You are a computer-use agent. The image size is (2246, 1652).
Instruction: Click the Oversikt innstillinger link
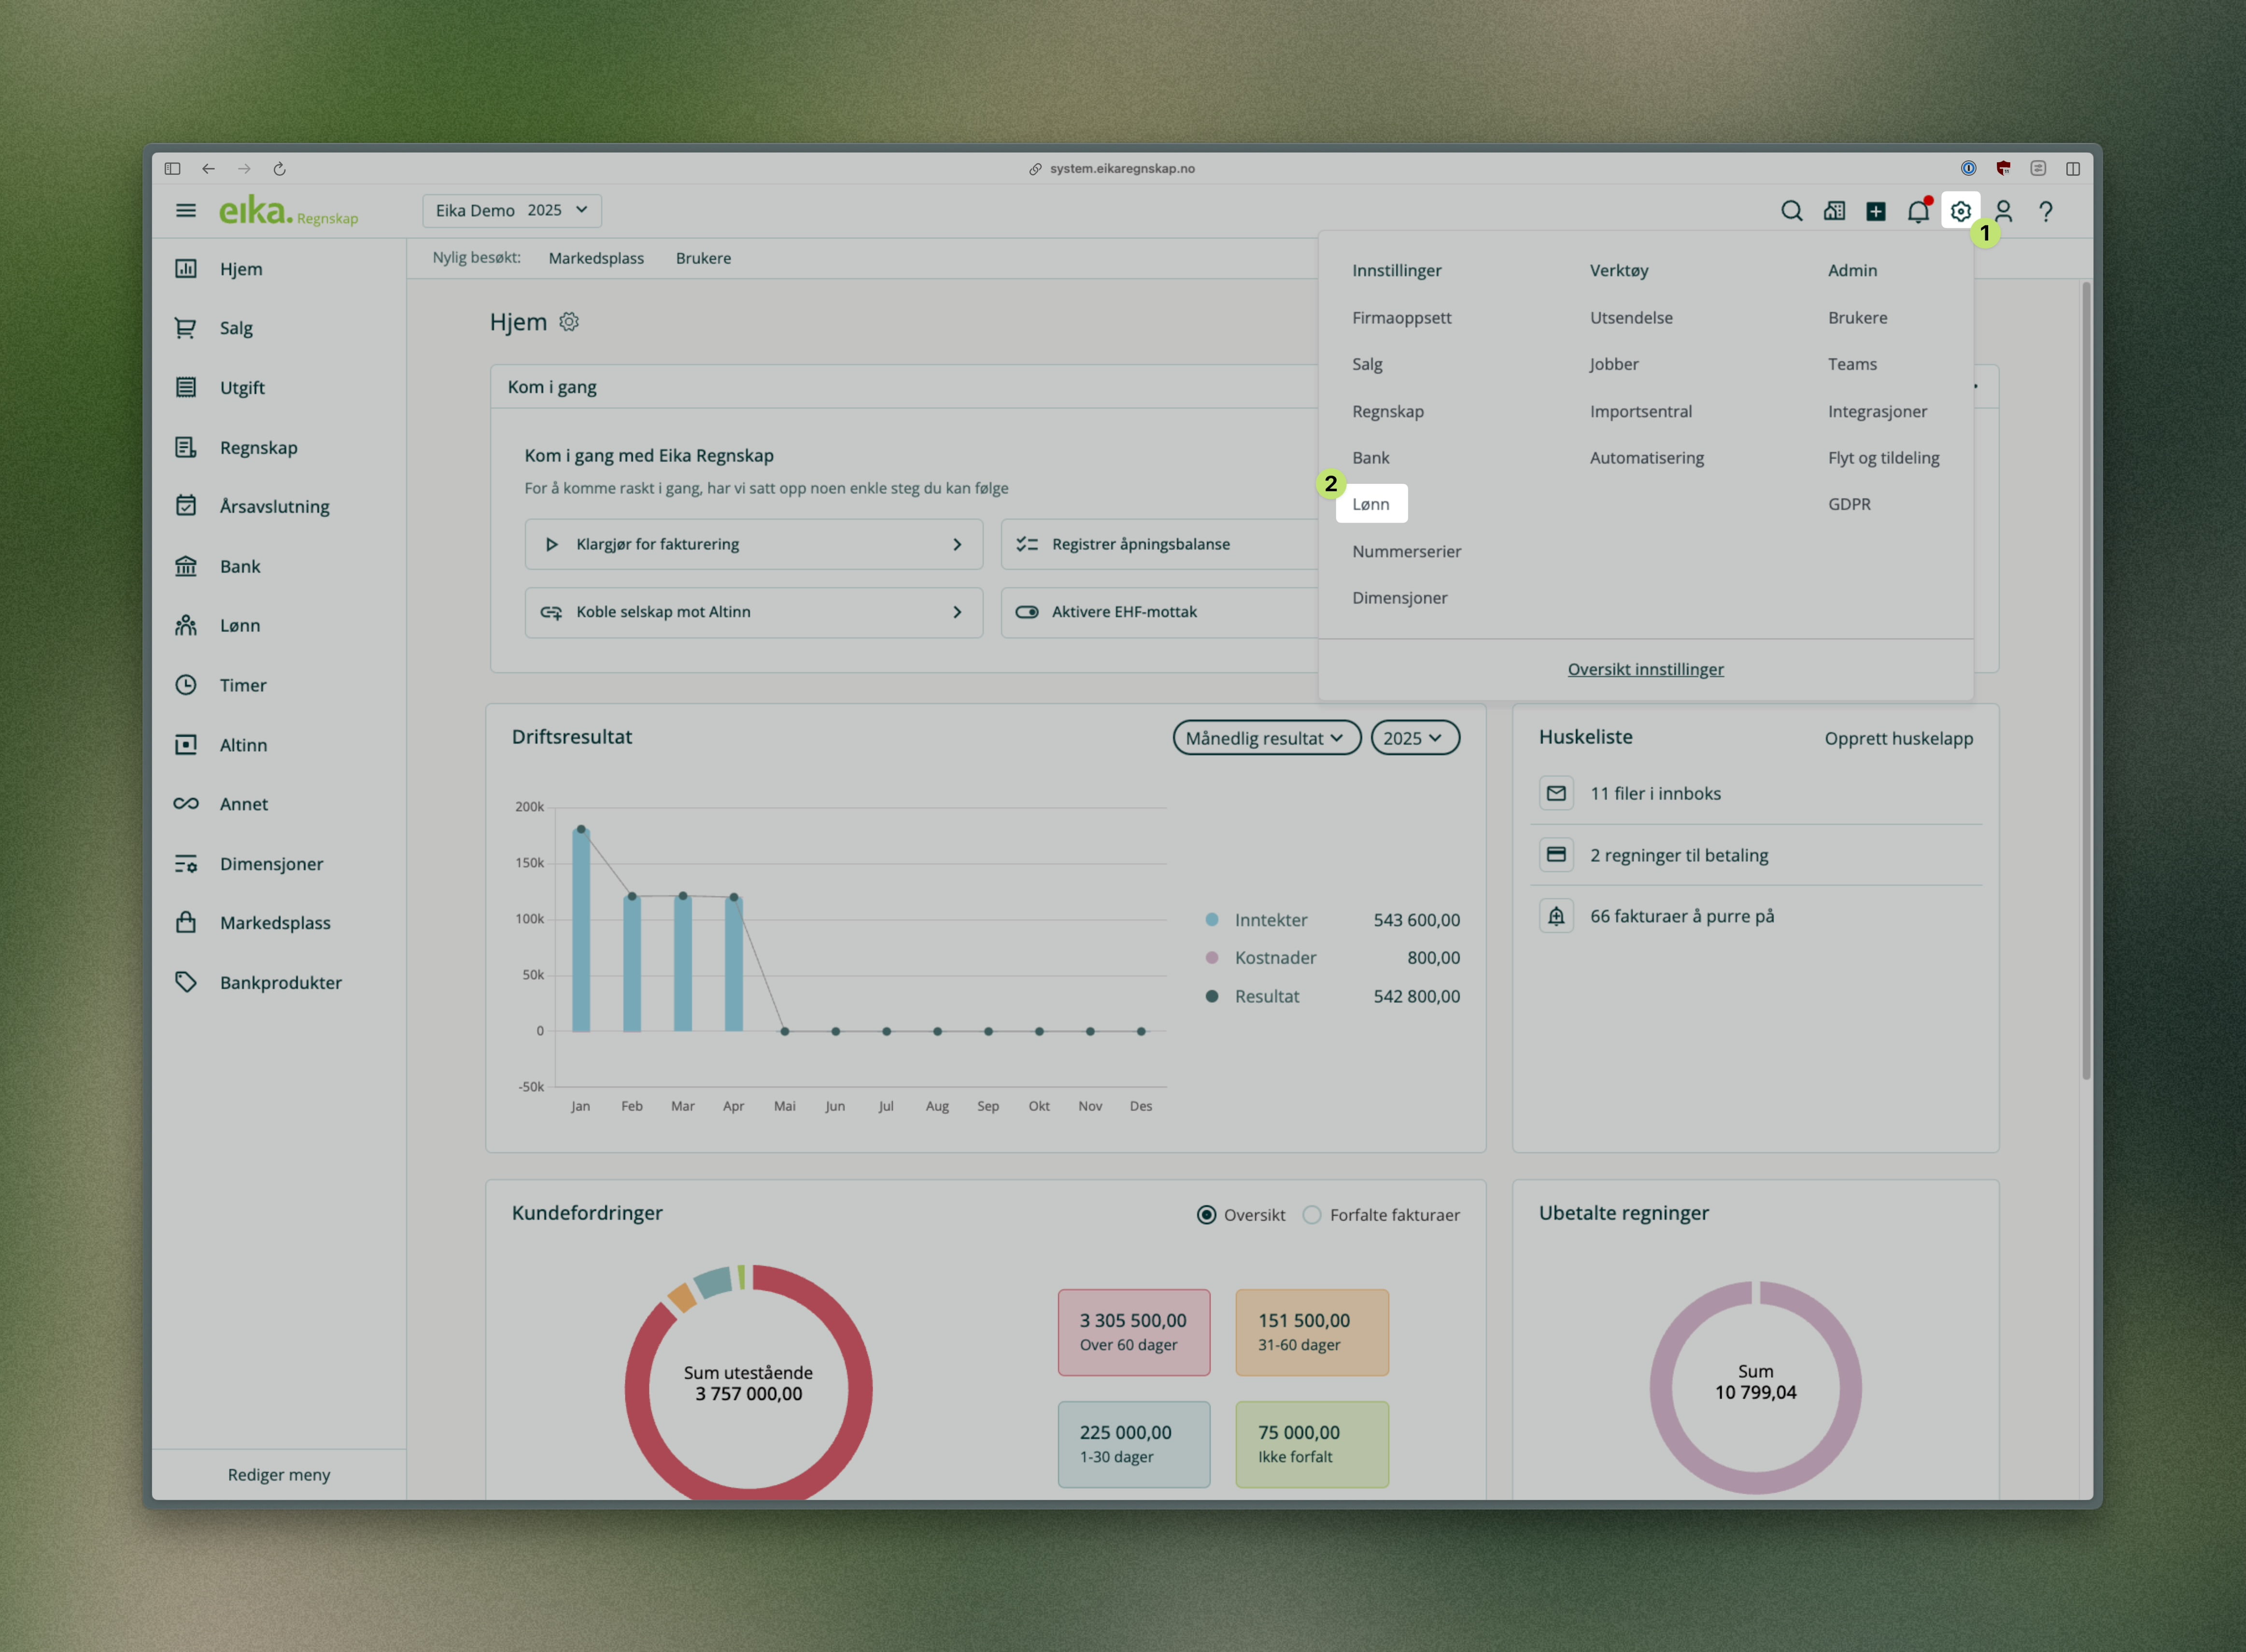[x=1645, y=669]
